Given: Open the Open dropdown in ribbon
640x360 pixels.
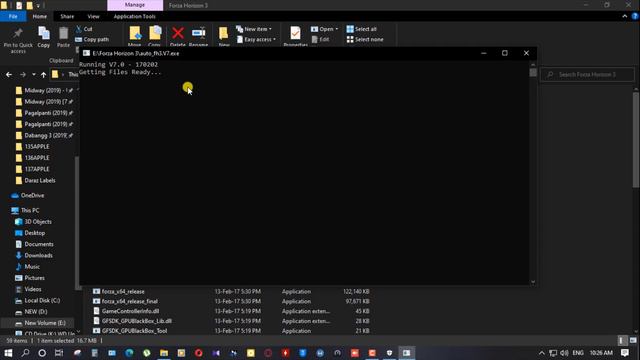Looking at the screenshot, I should 324,29.
